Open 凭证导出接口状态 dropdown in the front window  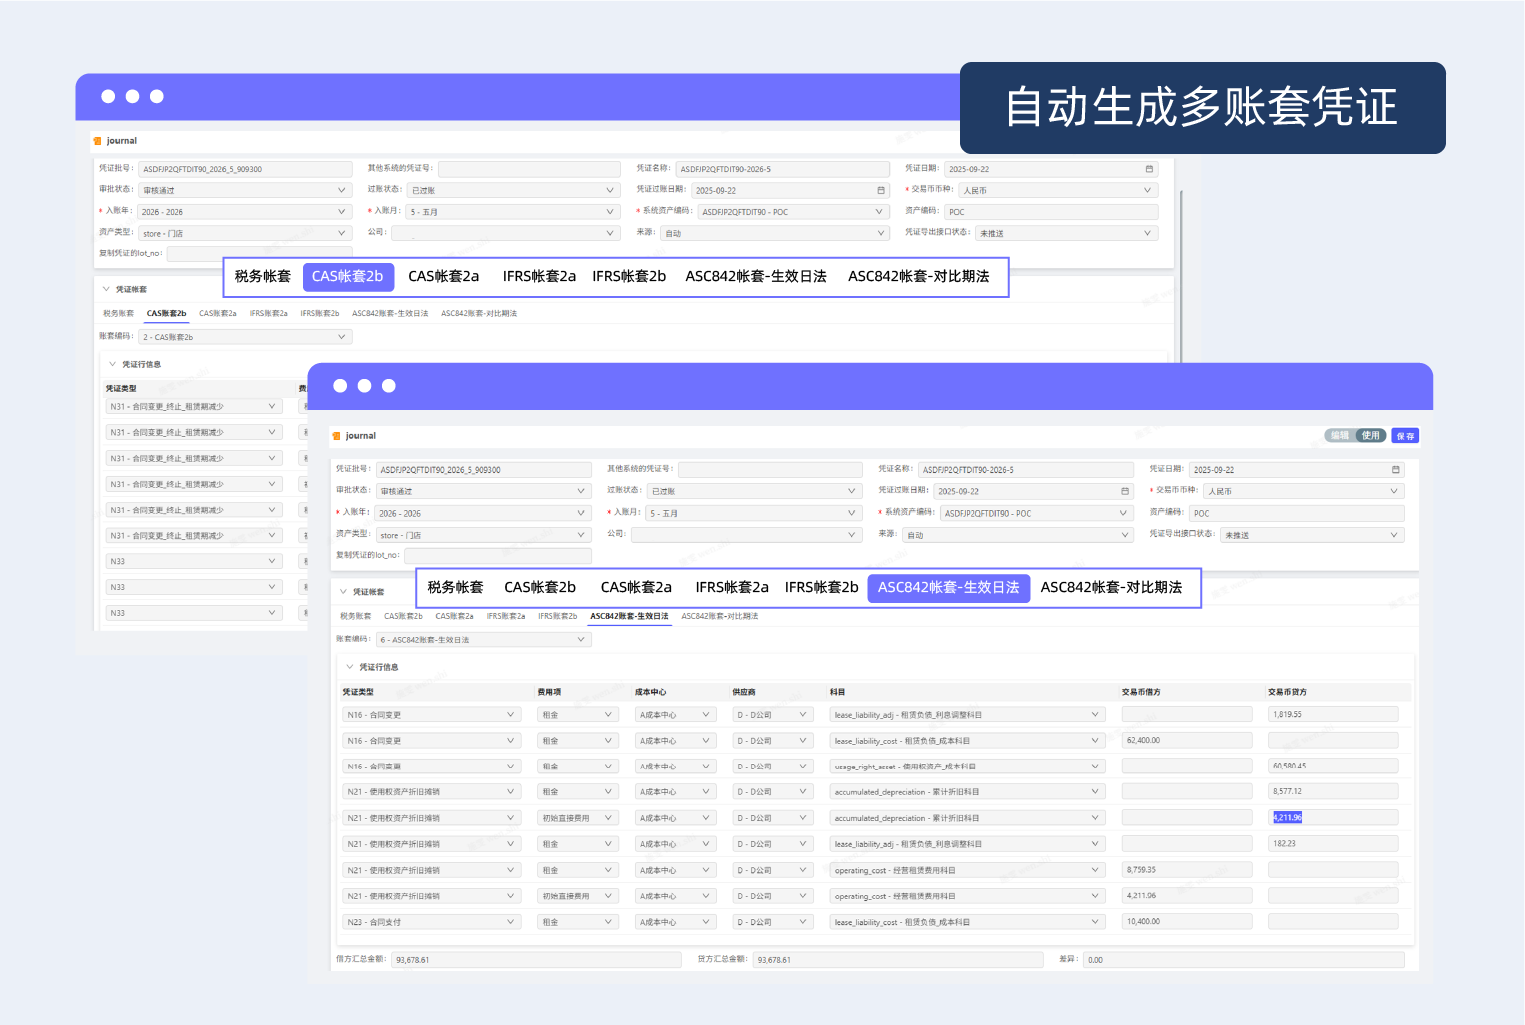1313,535
